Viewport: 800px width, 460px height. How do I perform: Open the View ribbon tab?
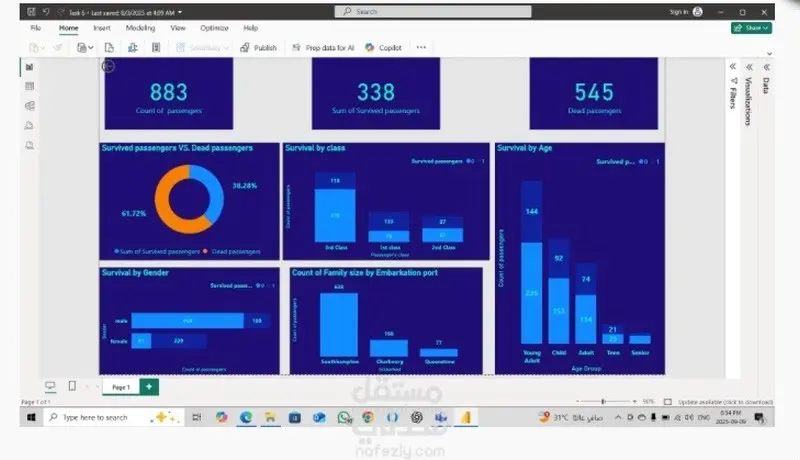click(178, 28)
